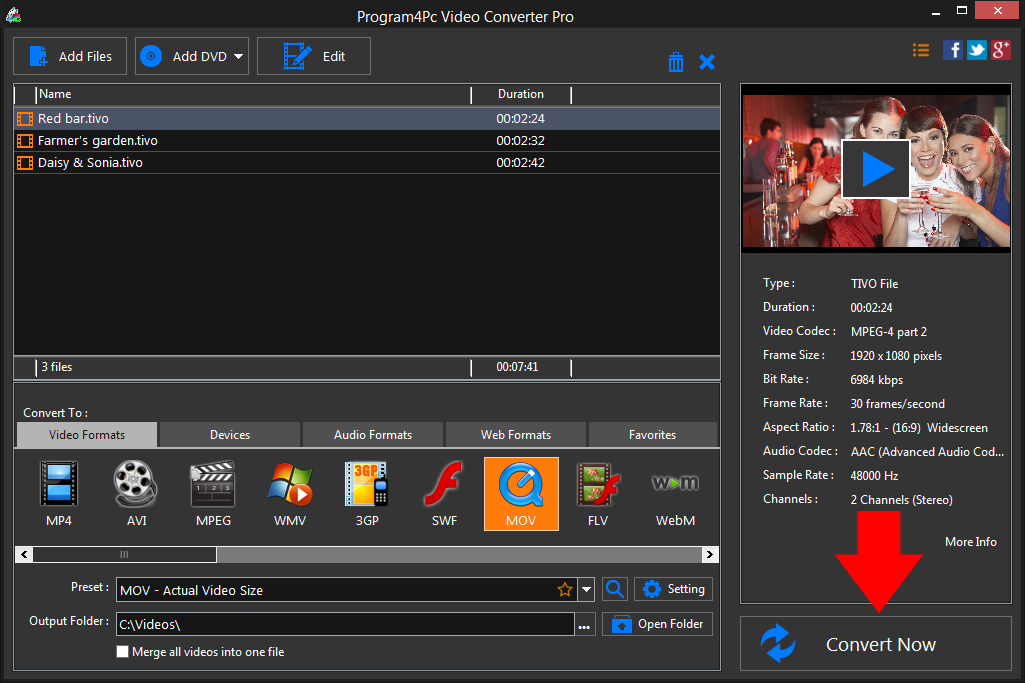Click the blue X clear-list icon
The height and width of the screenshot is (683, 1025).
tap(707, 62)
